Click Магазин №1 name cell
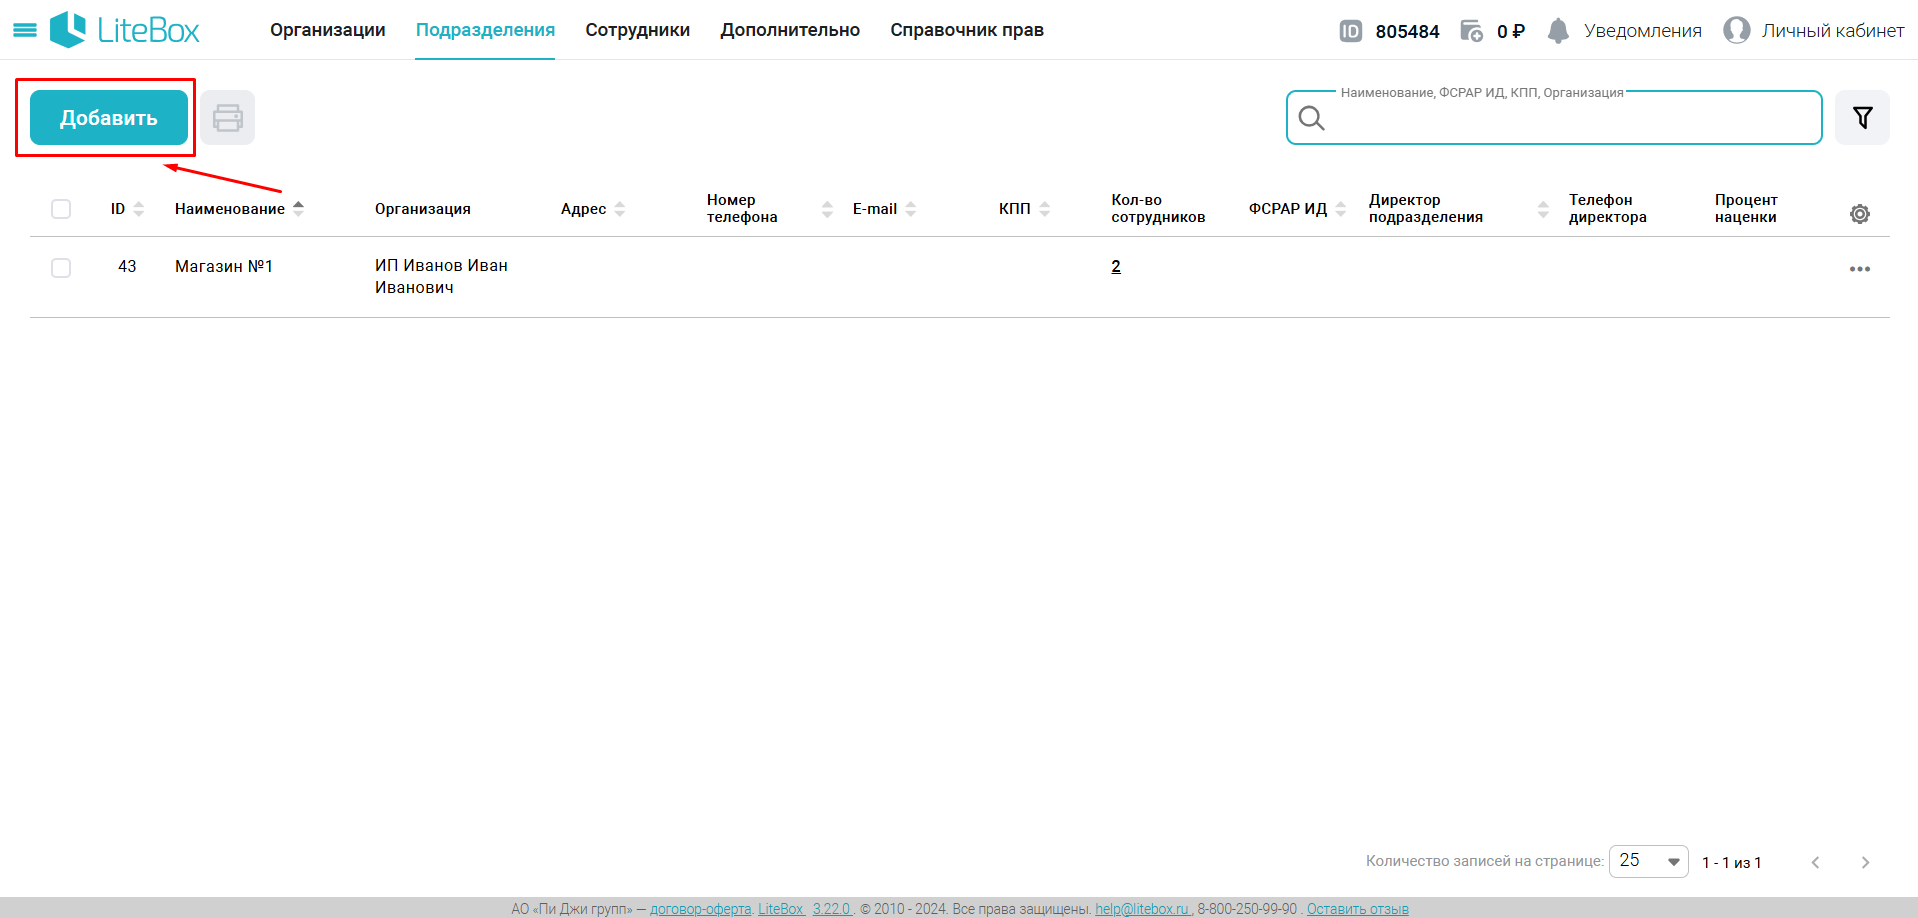 (x=224, y=266)
